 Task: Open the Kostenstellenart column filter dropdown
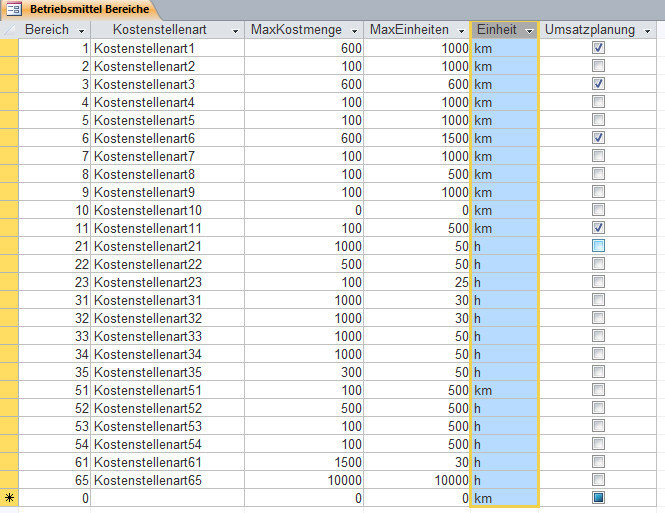point(235,31)
